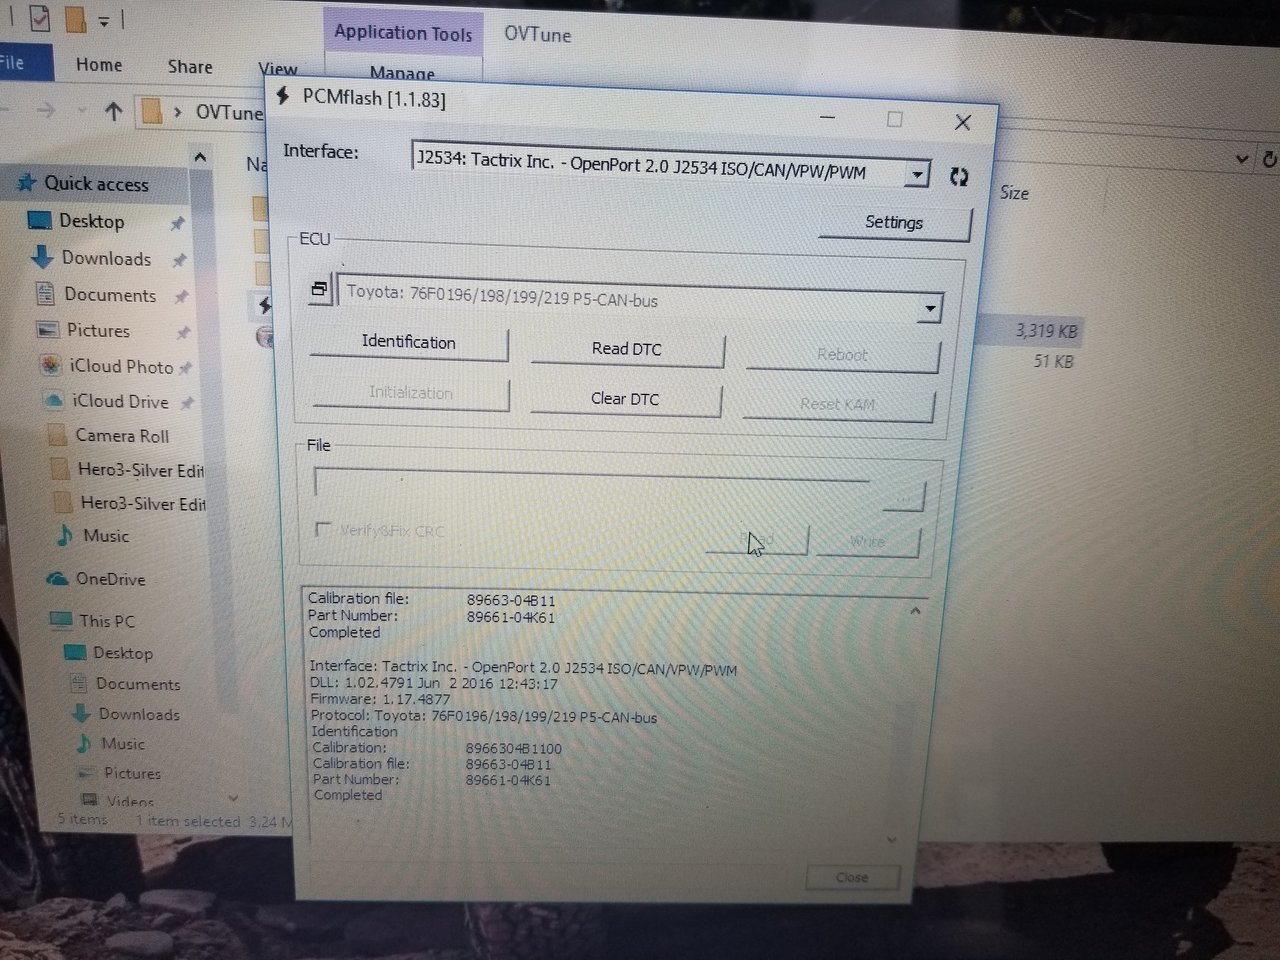Select the 3,319 KB file row
The image size is (1280, 960).
pyautogui.click(x=1046, y=331)
